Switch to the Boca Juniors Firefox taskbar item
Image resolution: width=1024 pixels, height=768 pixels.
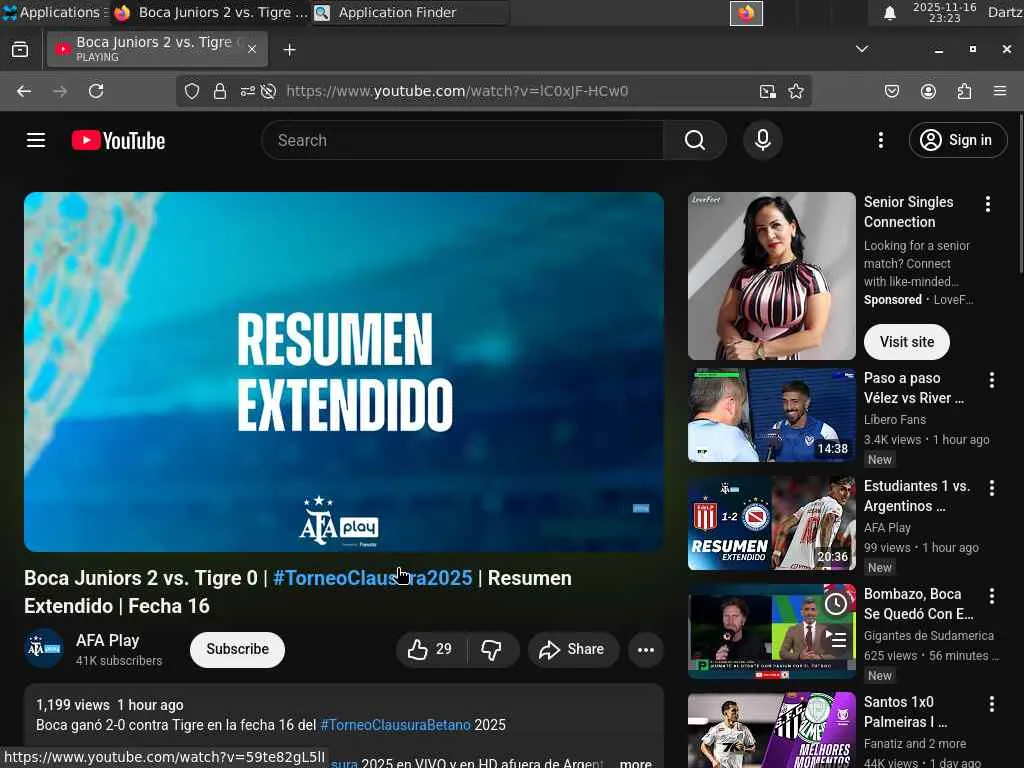(209, 12)
